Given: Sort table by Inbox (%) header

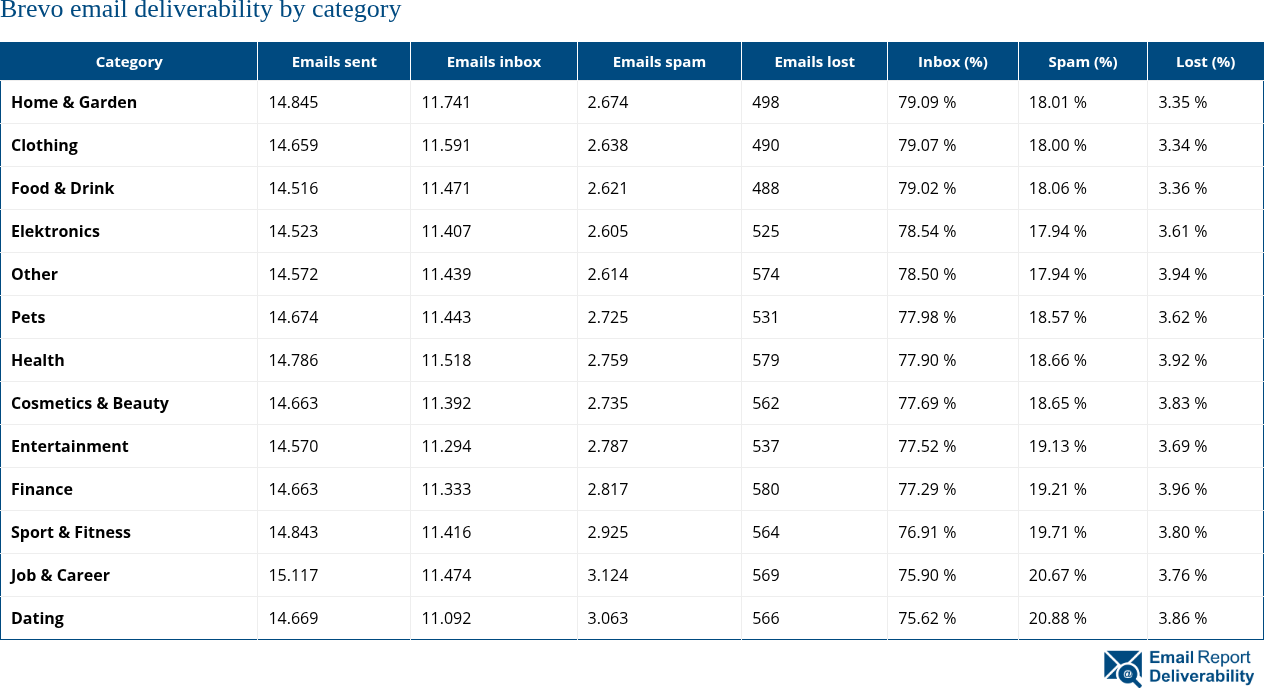Looking at the screenshot, I should [952, 61].
